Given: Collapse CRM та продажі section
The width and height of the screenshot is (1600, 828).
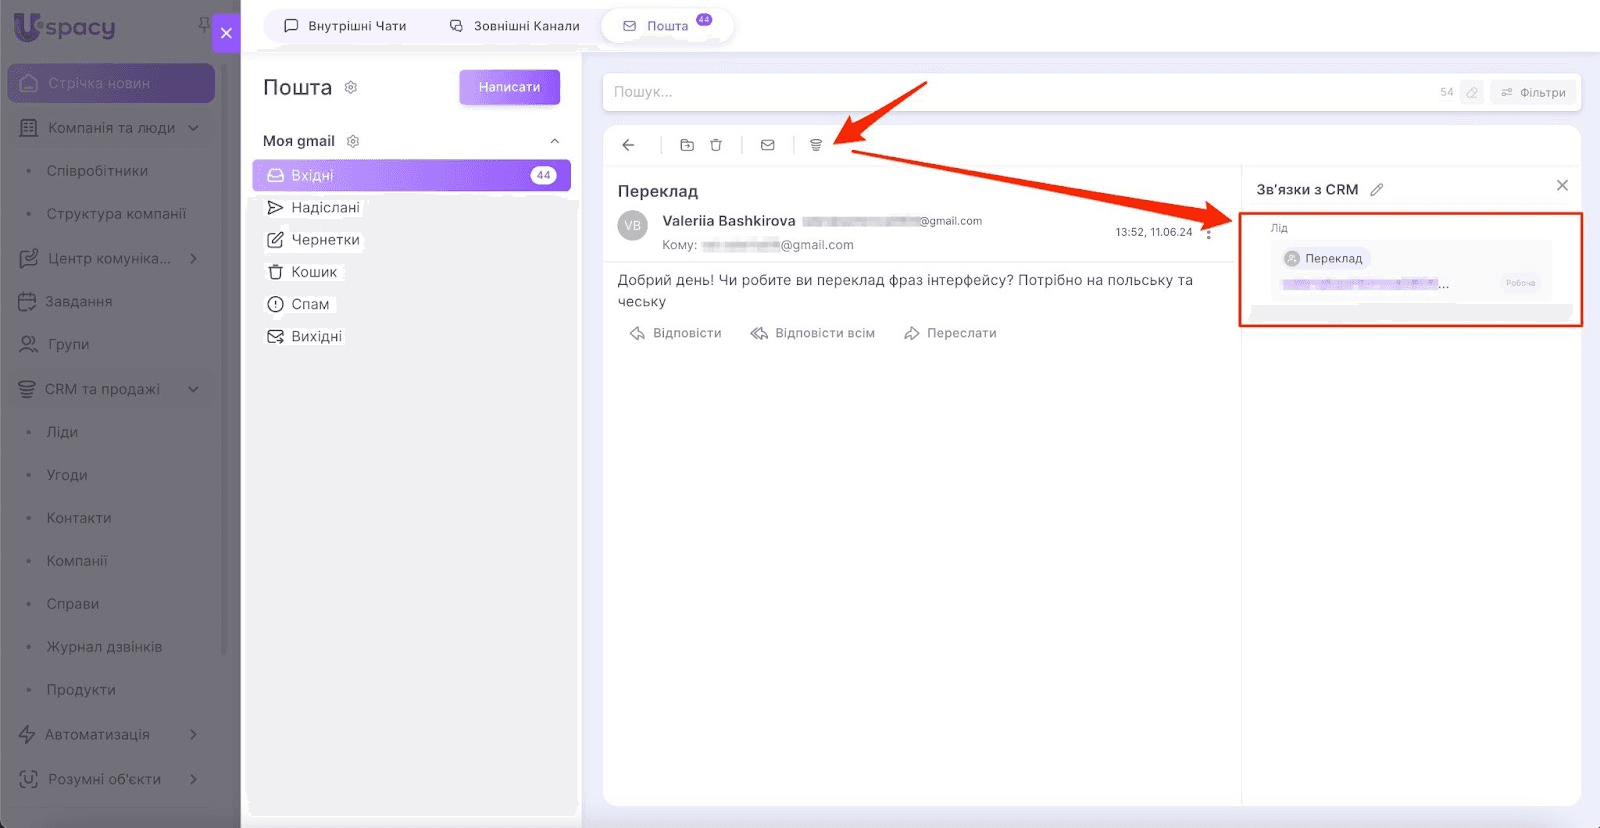Looking at the screenshot, I should click(194, 389).
